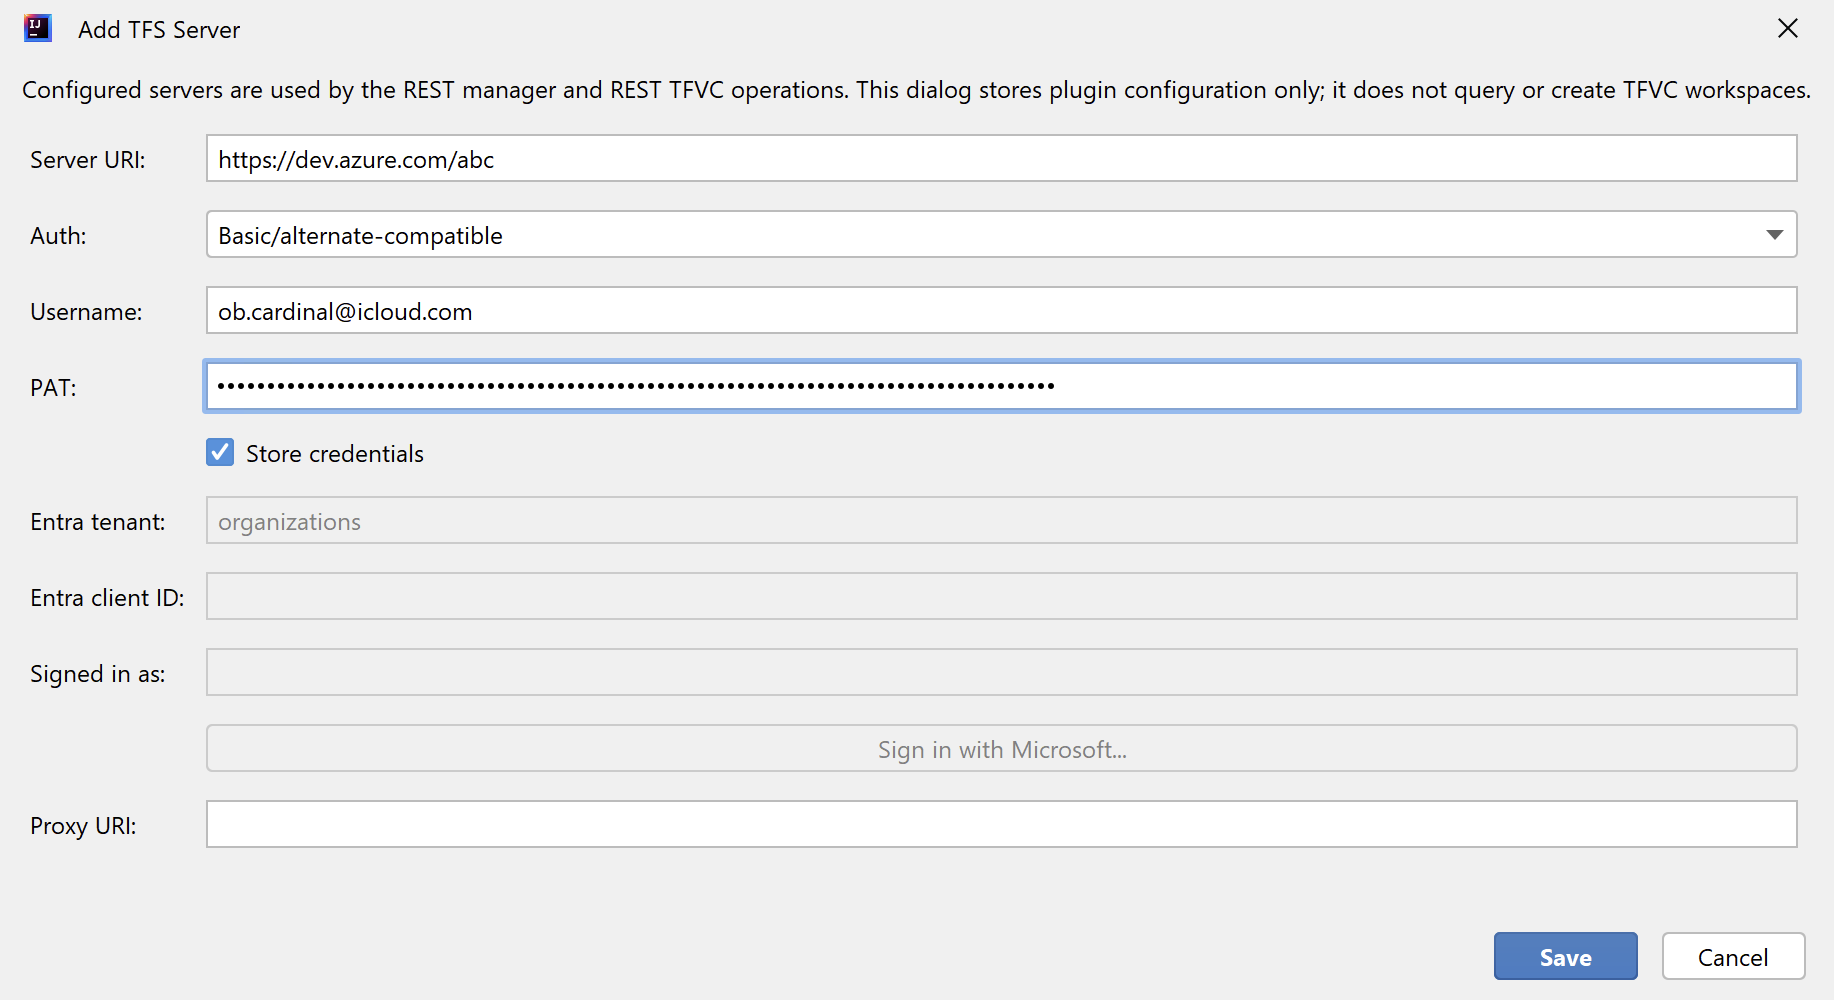Click the Signed in as label
The image size is (1834, 1000).
tap(98, 674)
